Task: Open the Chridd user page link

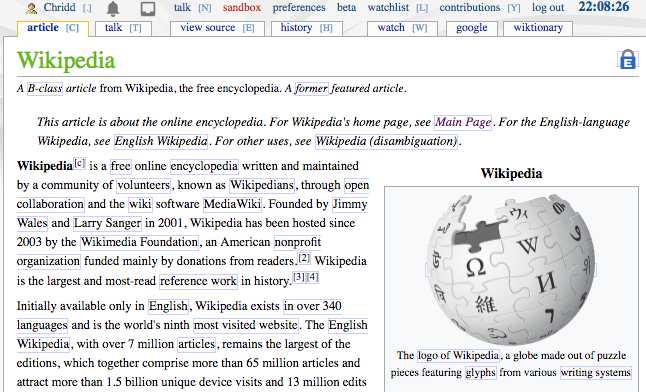Action: pos(60,7)
